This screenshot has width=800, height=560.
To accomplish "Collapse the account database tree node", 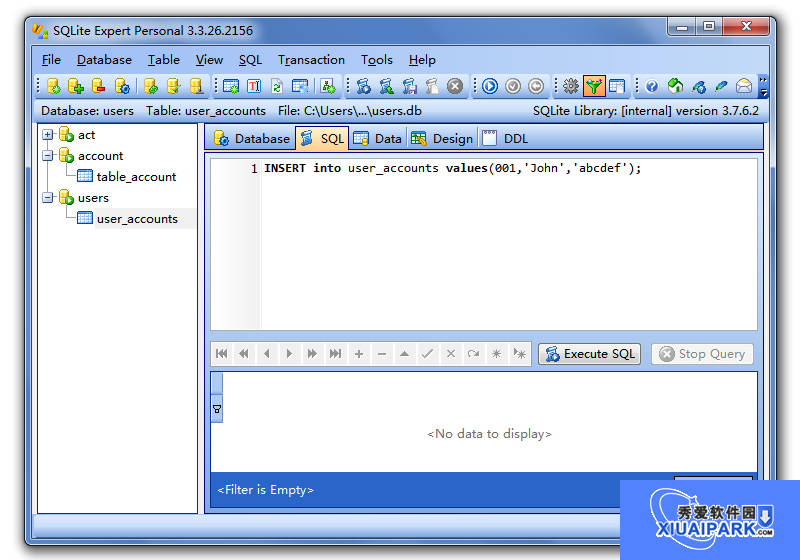I will point(47,156).
